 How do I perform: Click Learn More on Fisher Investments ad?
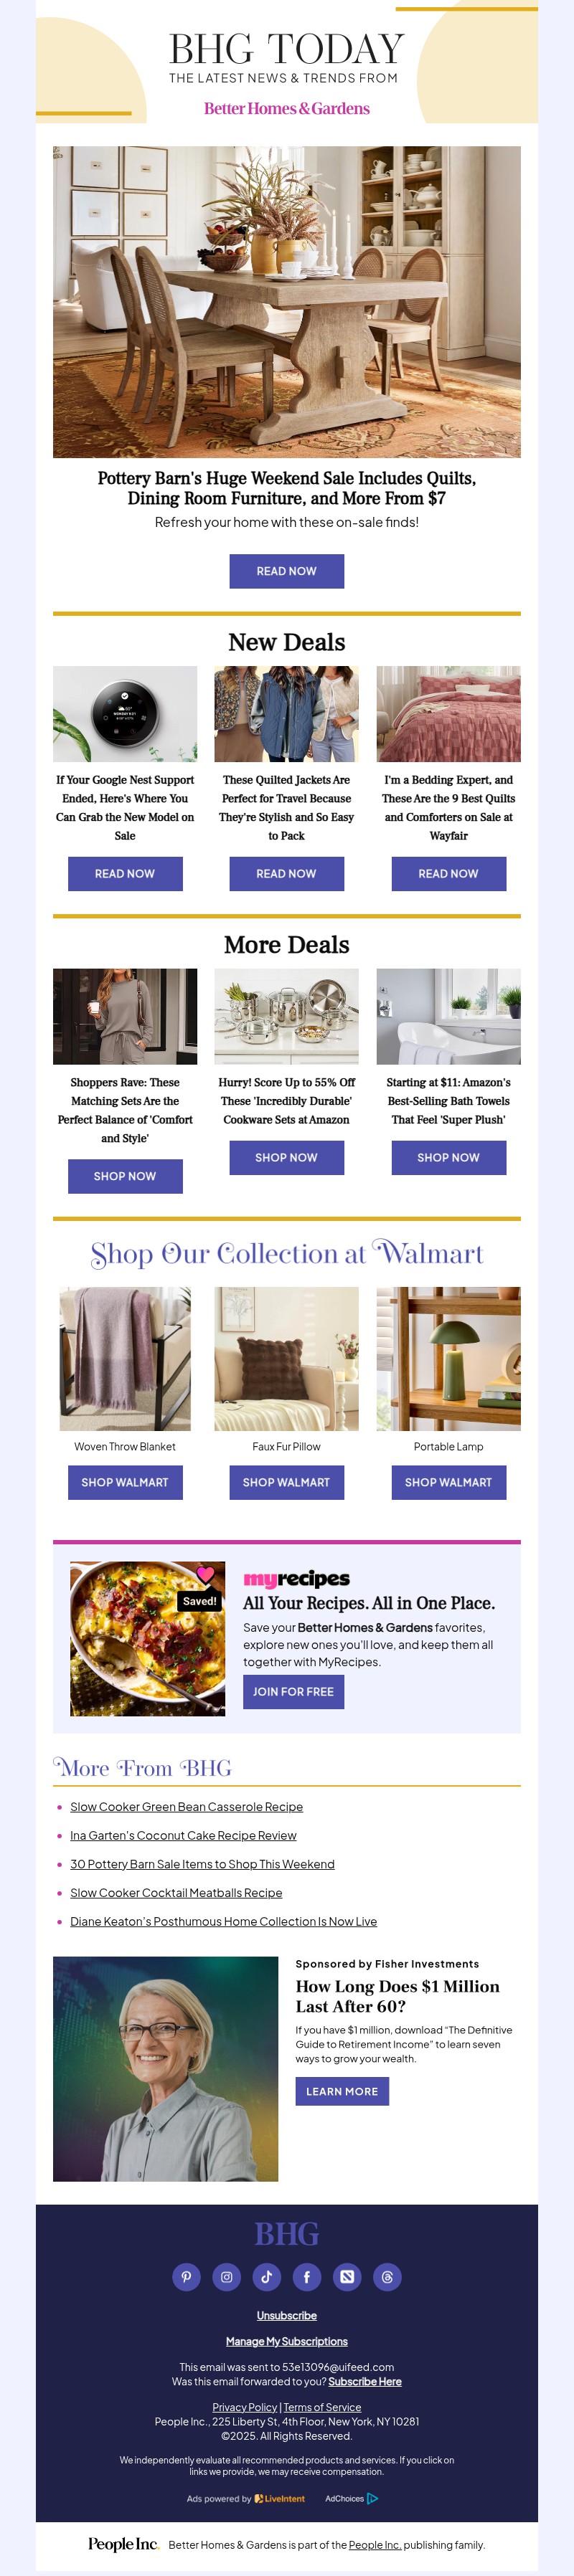[342, 2092]
